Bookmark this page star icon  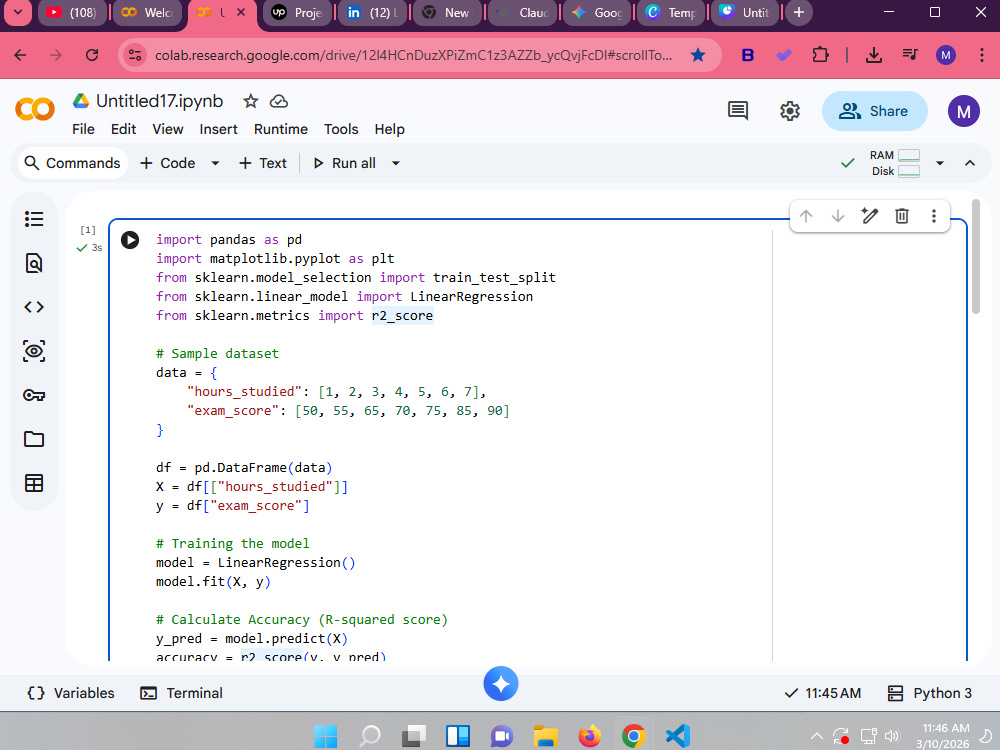tap(698, 55)
